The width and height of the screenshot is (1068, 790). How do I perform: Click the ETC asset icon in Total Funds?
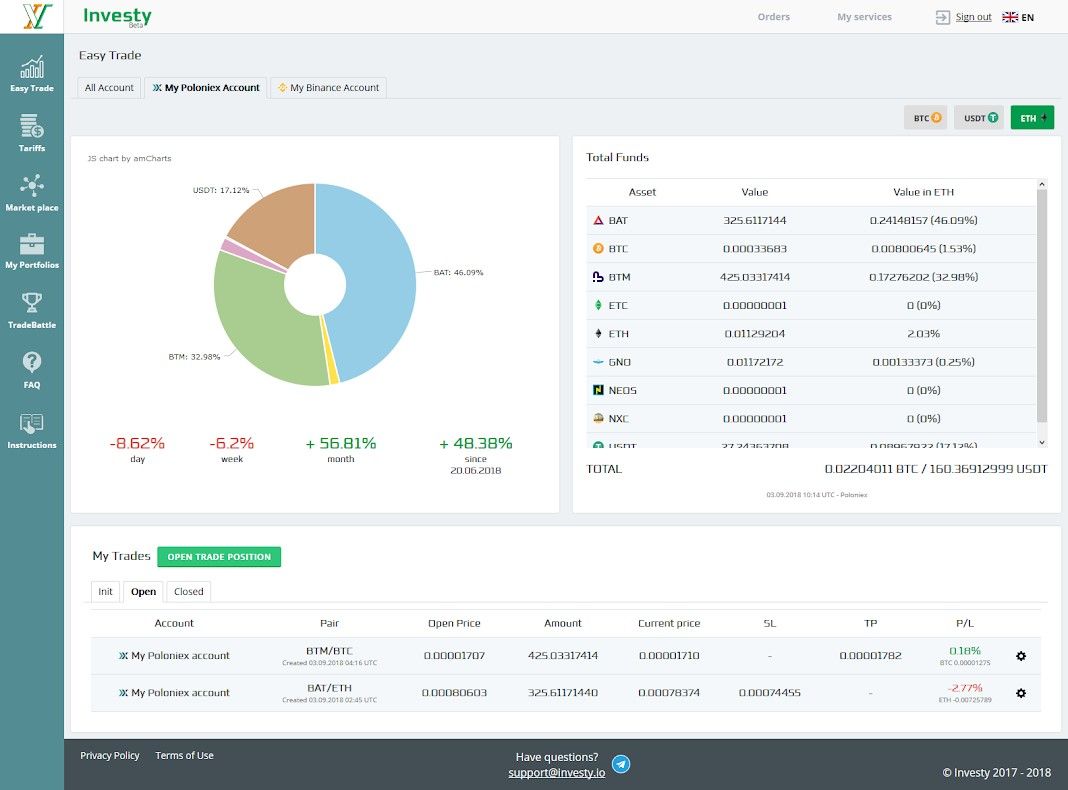(x=598, y=305)
